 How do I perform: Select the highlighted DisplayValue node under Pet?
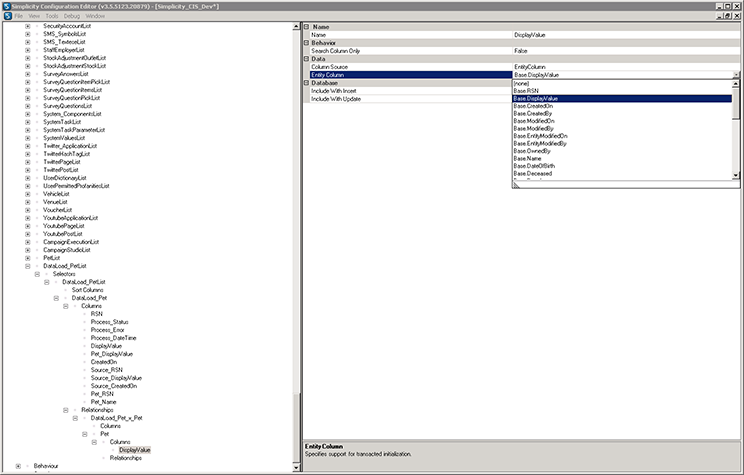[x=135, y=450]
